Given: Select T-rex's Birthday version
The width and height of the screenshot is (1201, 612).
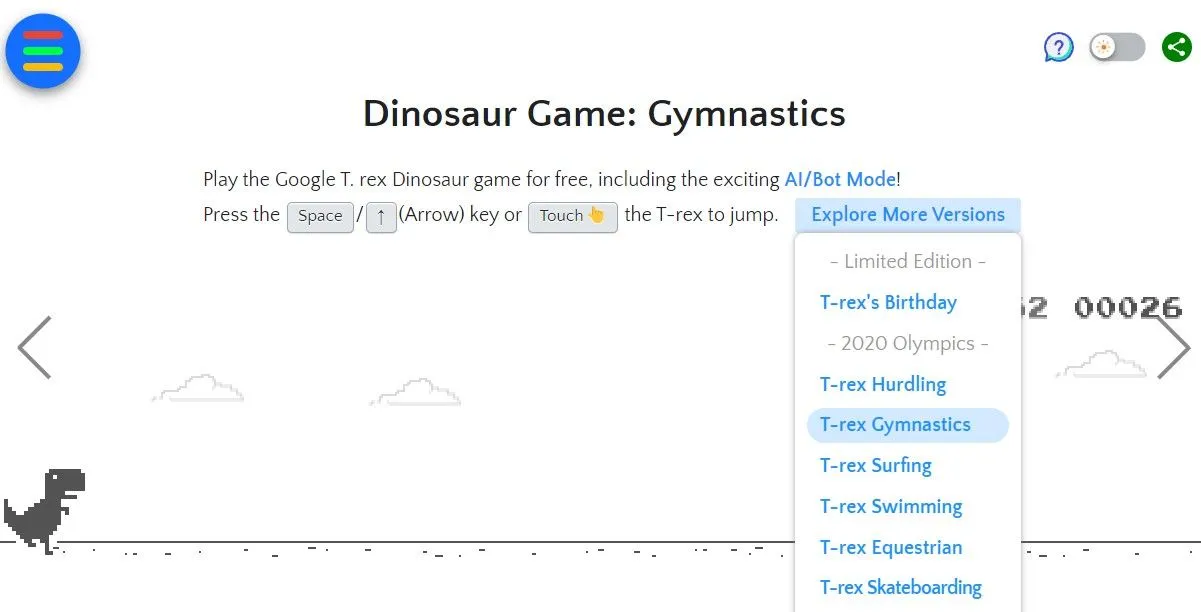Looking at the screenshot, I should click(888, 302).
